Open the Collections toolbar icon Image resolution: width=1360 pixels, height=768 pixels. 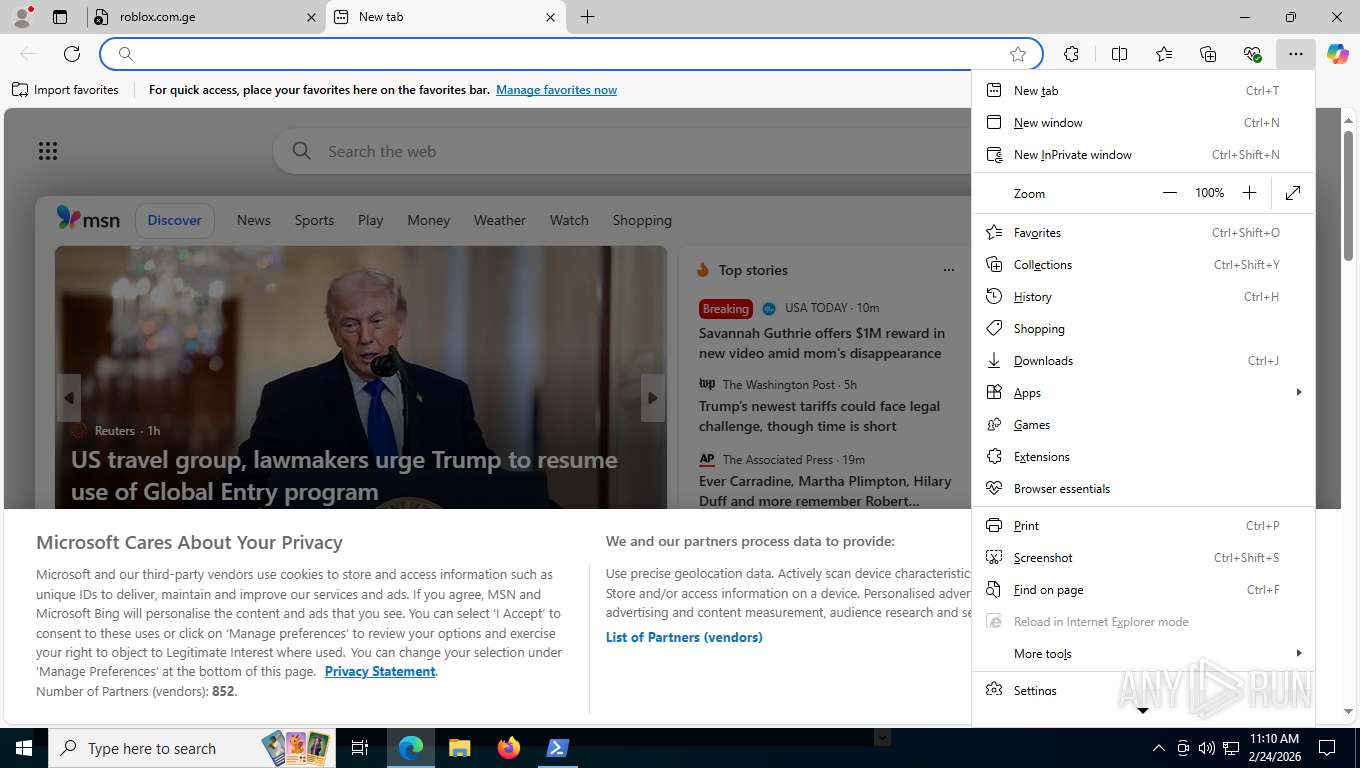pos(1208,54)
